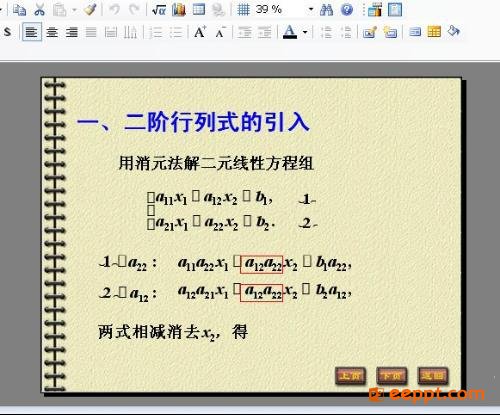Click equation label 1 beside first equation
Screen dimensions: 500x415
click(307, 200)
